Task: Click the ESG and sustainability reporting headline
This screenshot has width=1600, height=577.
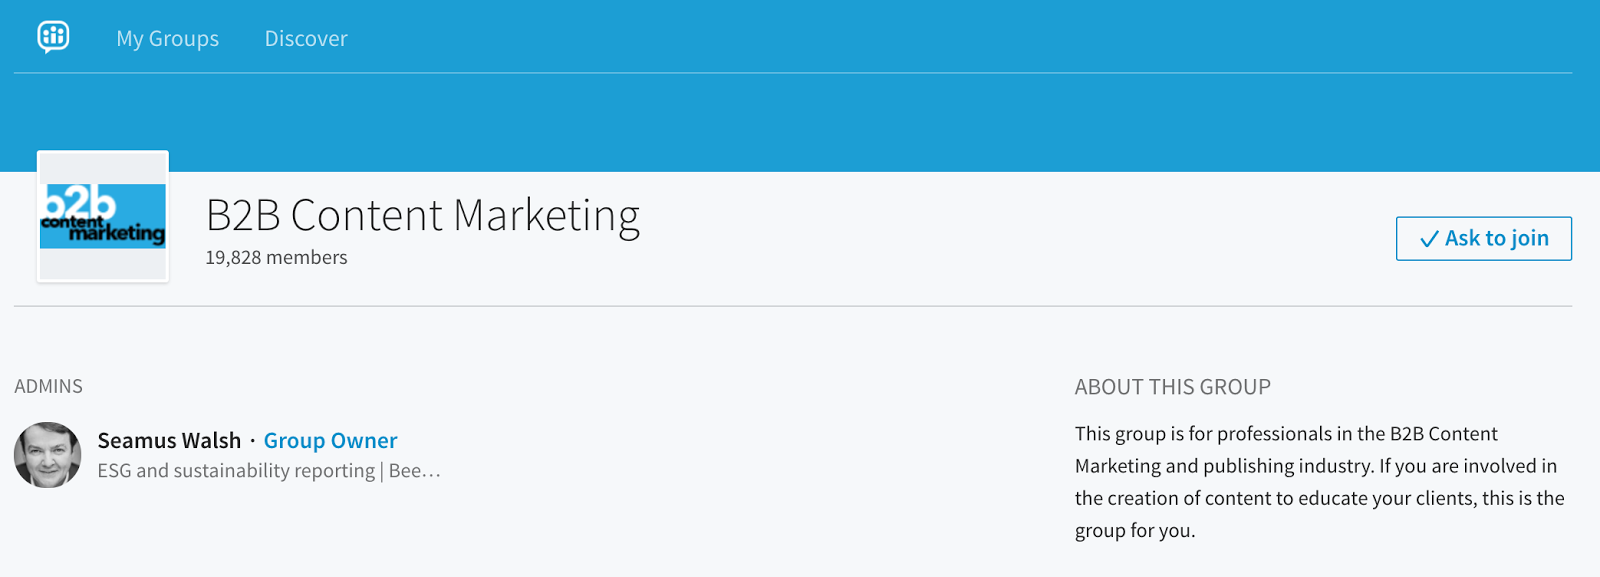Action: (236, 471)
